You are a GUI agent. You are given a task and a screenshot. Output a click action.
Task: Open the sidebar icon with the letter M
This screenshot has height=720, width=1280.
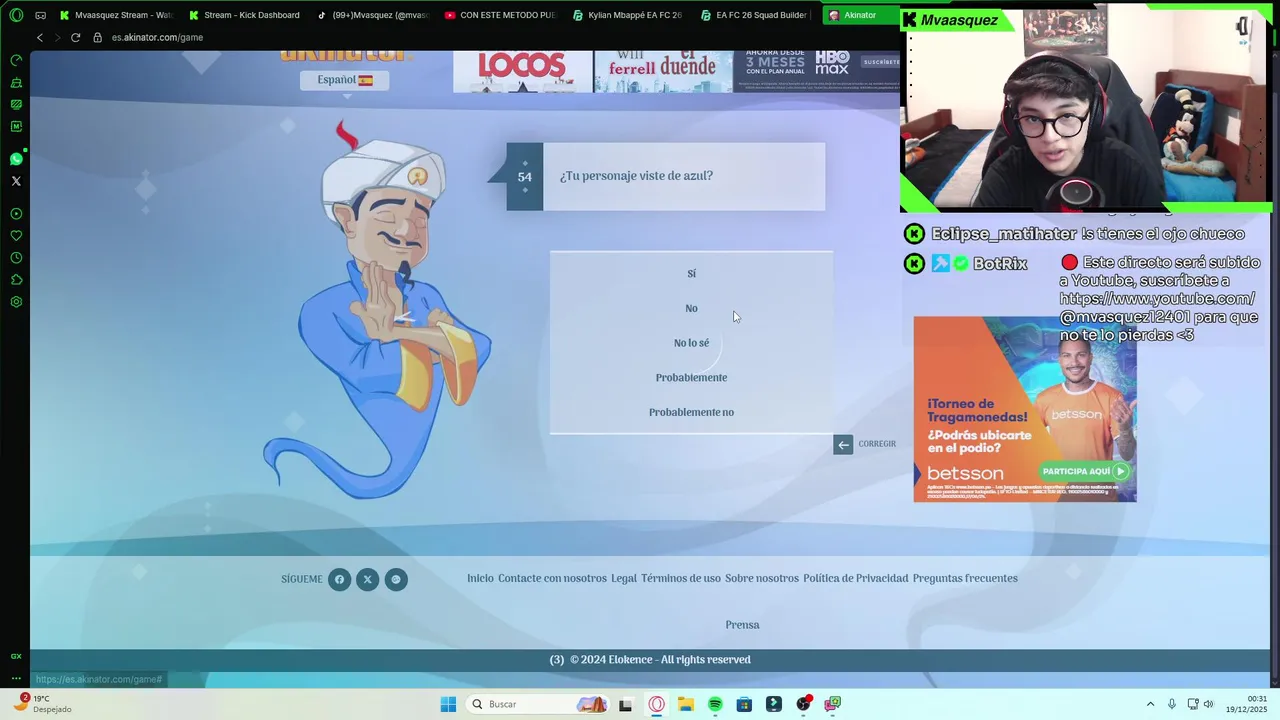(x=16, y=126)
